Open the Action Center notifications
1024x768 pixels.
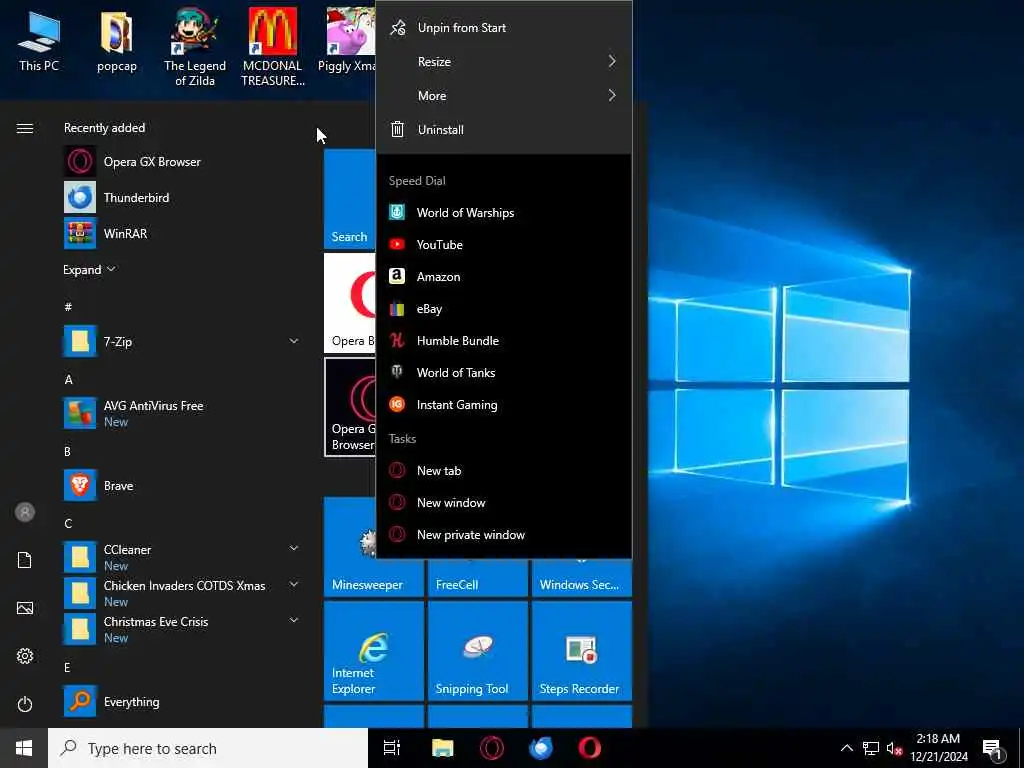[x=993, y=748]
